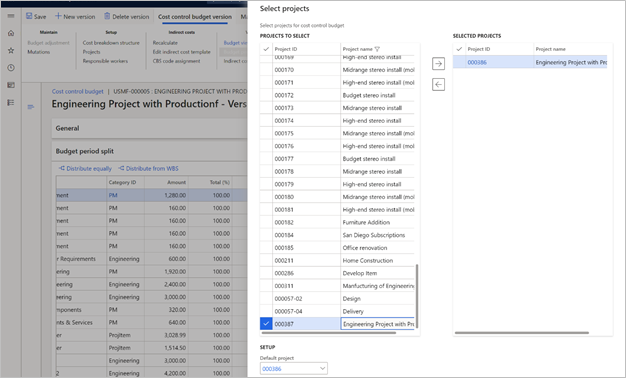Choose Edit indirect cost template
626x378 pixels.
(182, 52)
